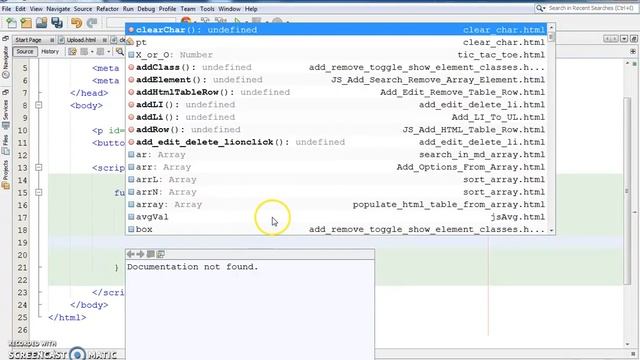Click the Last Edit icon in editor toolbar
Image resolution: width=640 pixels, height=360 pixels.
pos(72,51)
